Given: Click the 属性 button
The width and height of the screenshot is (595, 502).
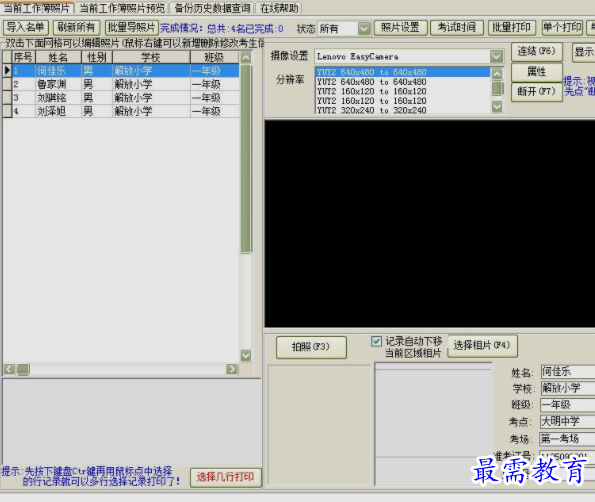Looking at the screenshot, I should click(537, 72).
